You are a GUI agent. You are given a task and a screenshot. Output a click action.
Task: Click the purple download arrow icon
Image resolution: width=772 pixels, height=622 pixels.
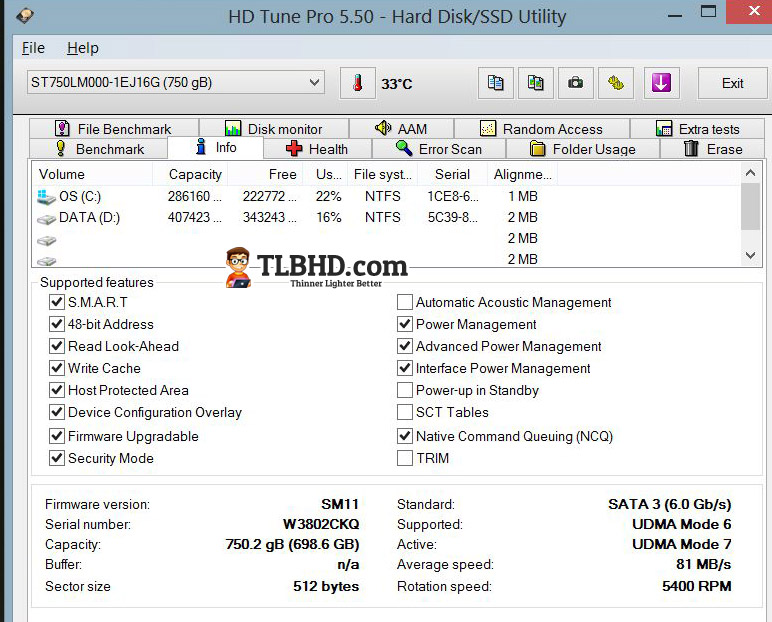click(x=661, y=83)
